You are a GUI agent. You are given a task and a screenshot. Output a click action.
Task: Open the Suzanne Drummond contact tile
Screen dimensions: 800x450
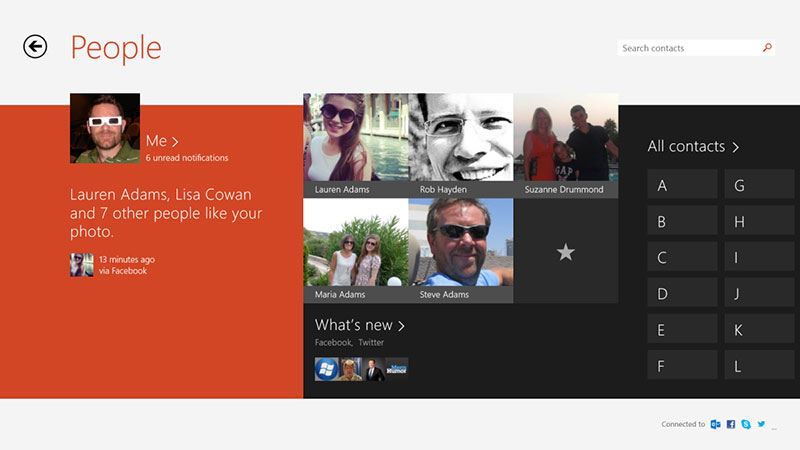point(566,145)
